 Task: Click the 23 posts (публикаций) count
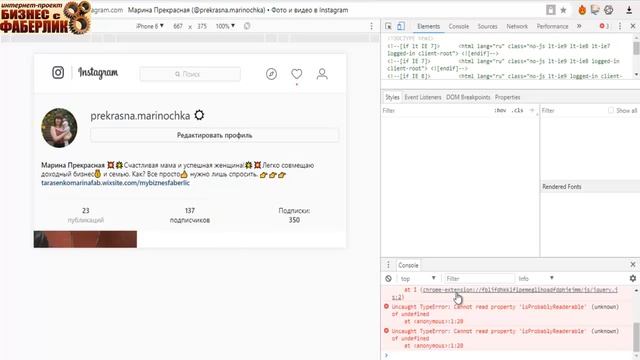86,215
